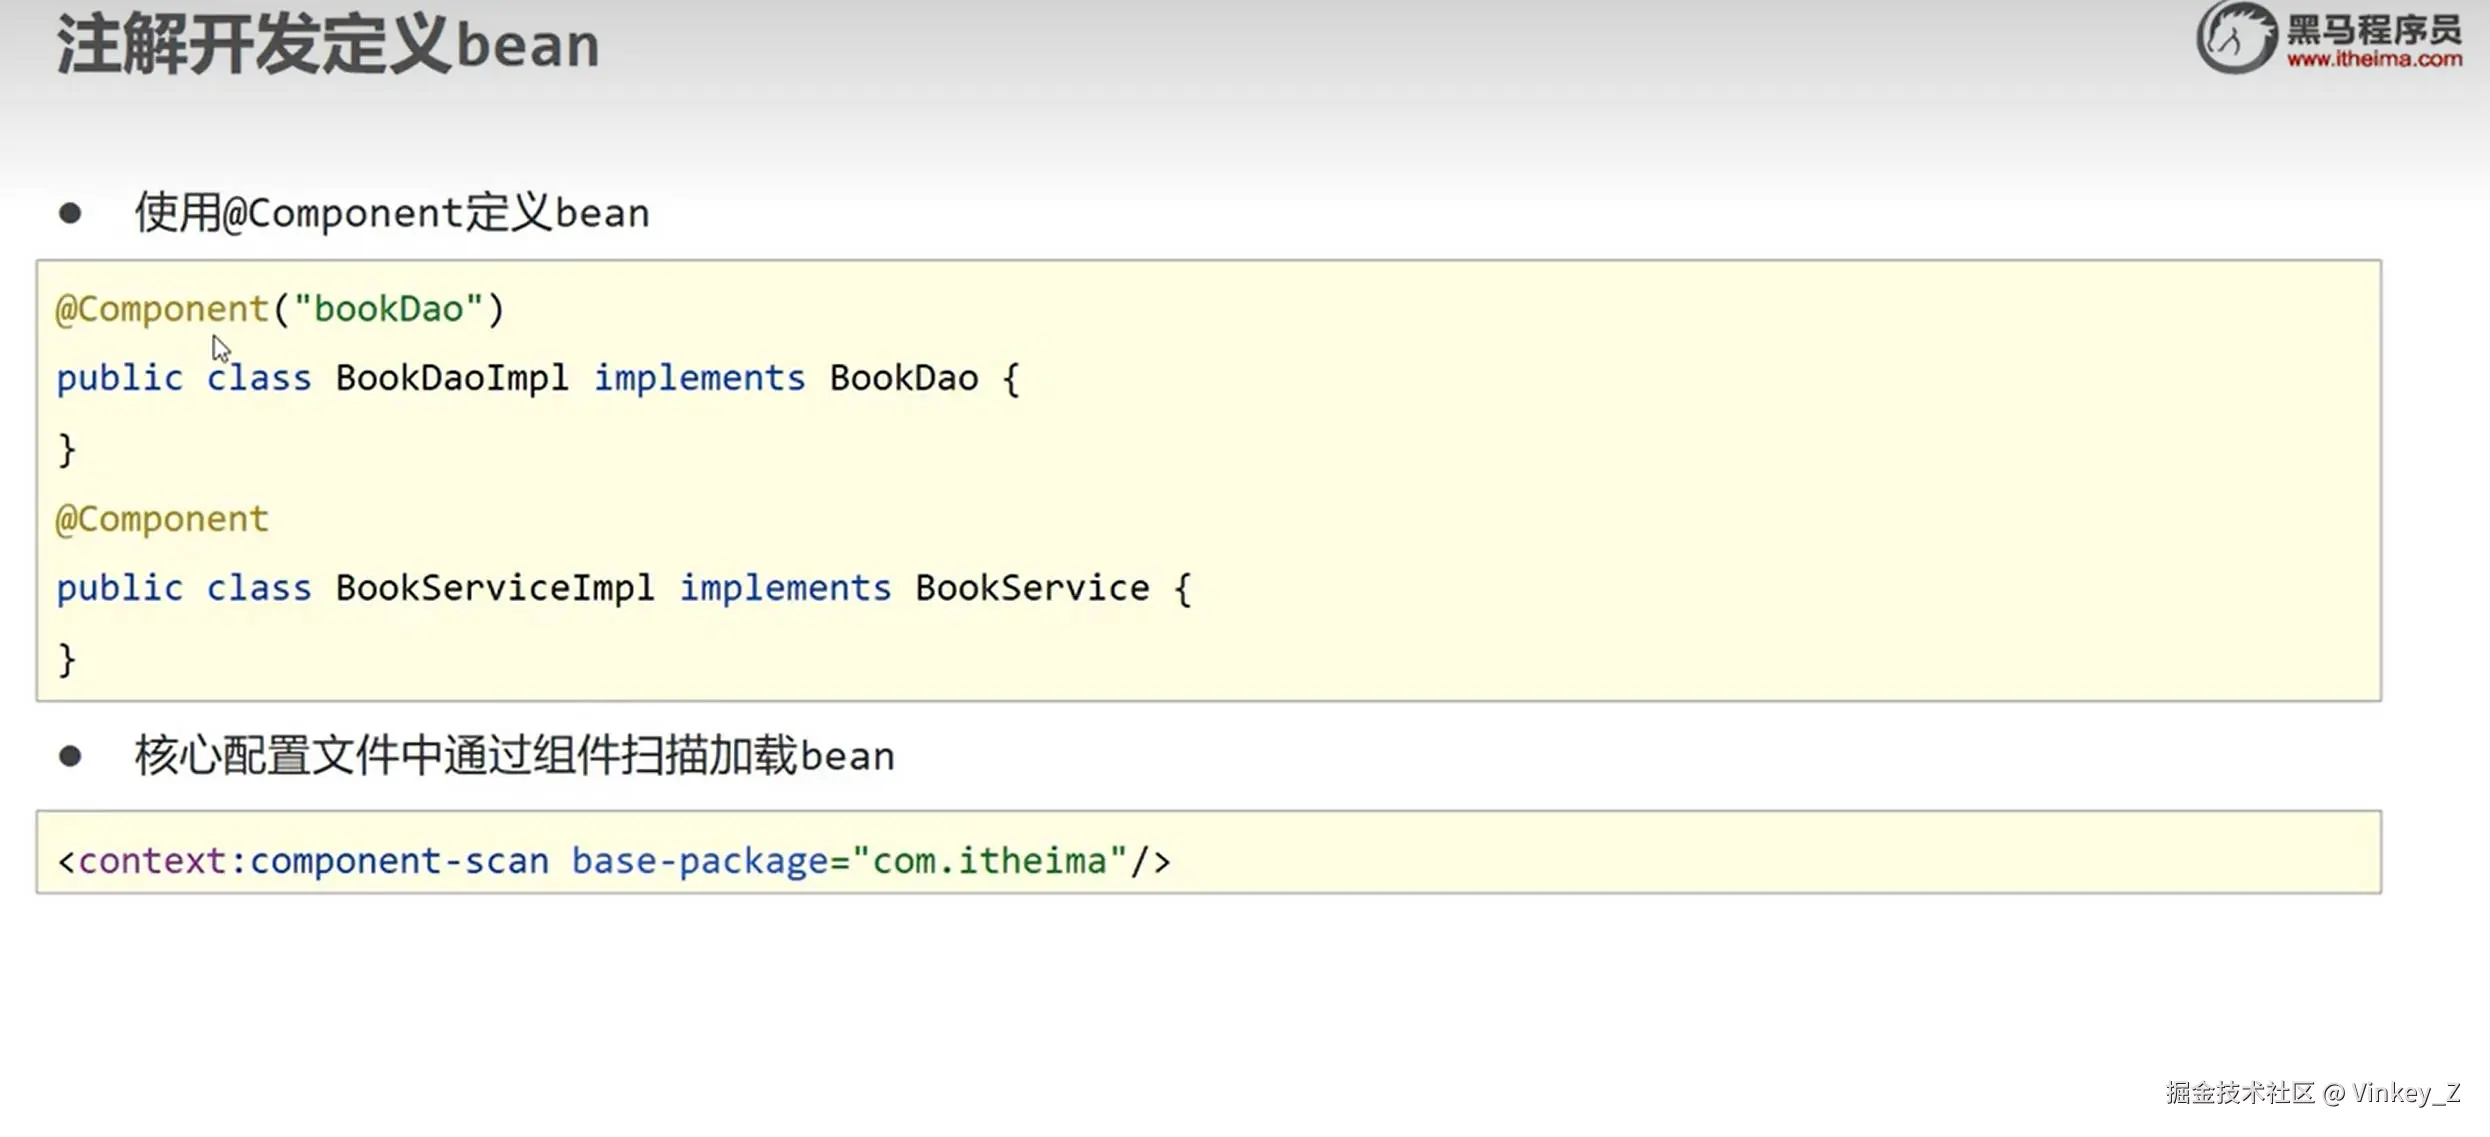Screen dimensions: 2490x1137
Task: Click the 黑马程序员 brand name text
Action: point(2374,30)
